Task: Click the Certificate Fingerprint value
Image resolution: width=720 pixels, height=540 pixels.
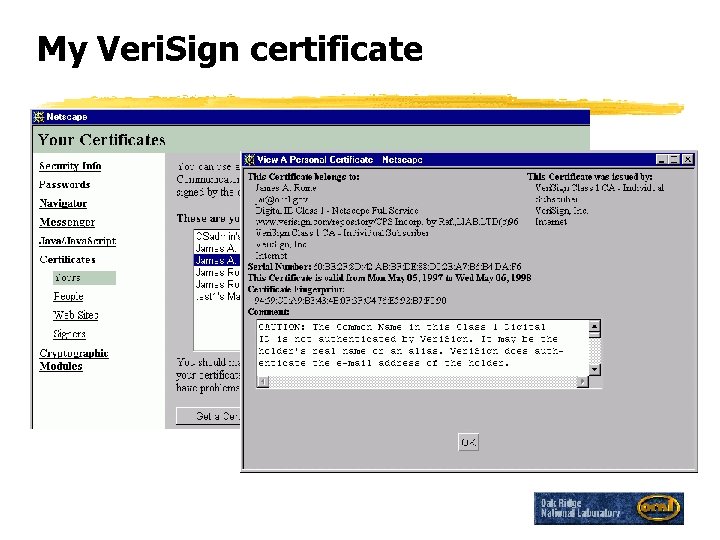Action: [x=350, y=301]
